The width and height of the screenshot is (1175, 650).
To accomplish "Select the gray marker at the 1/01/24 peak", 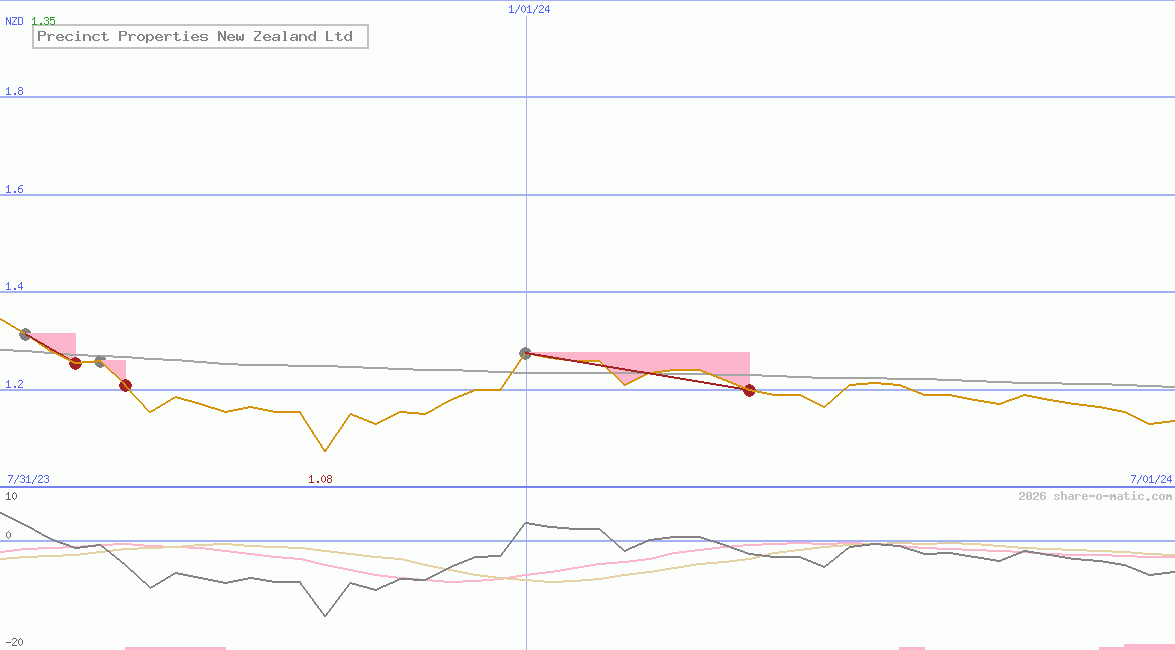I will tap(525, 353).
